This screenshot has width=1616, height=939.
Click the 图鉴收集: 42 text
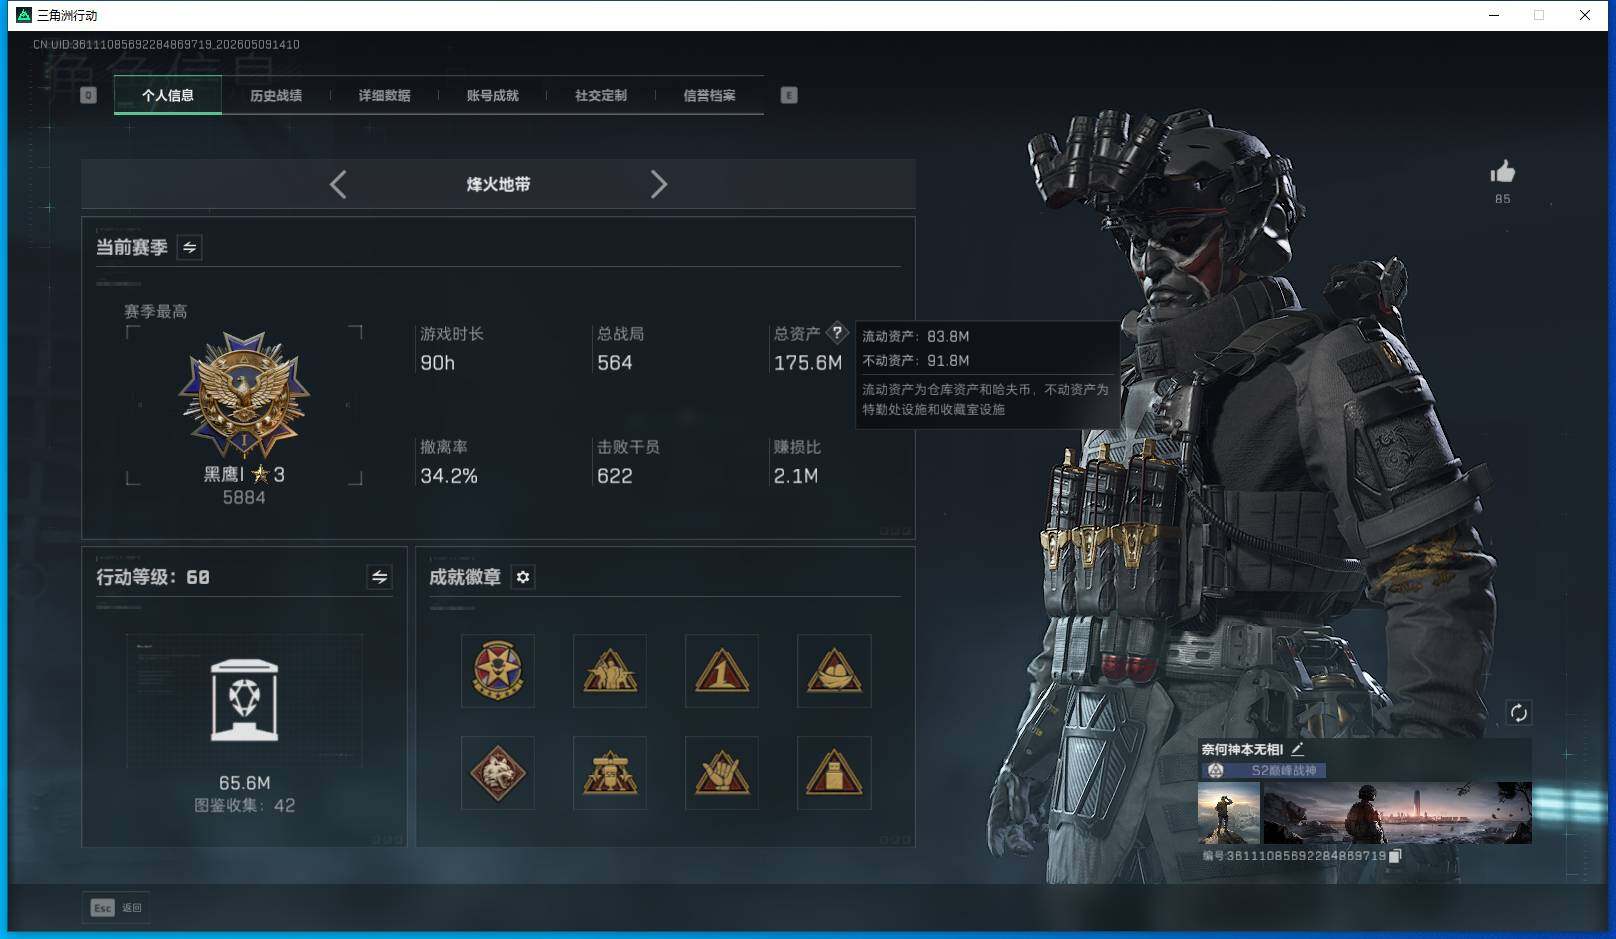[x=245, y=806]
